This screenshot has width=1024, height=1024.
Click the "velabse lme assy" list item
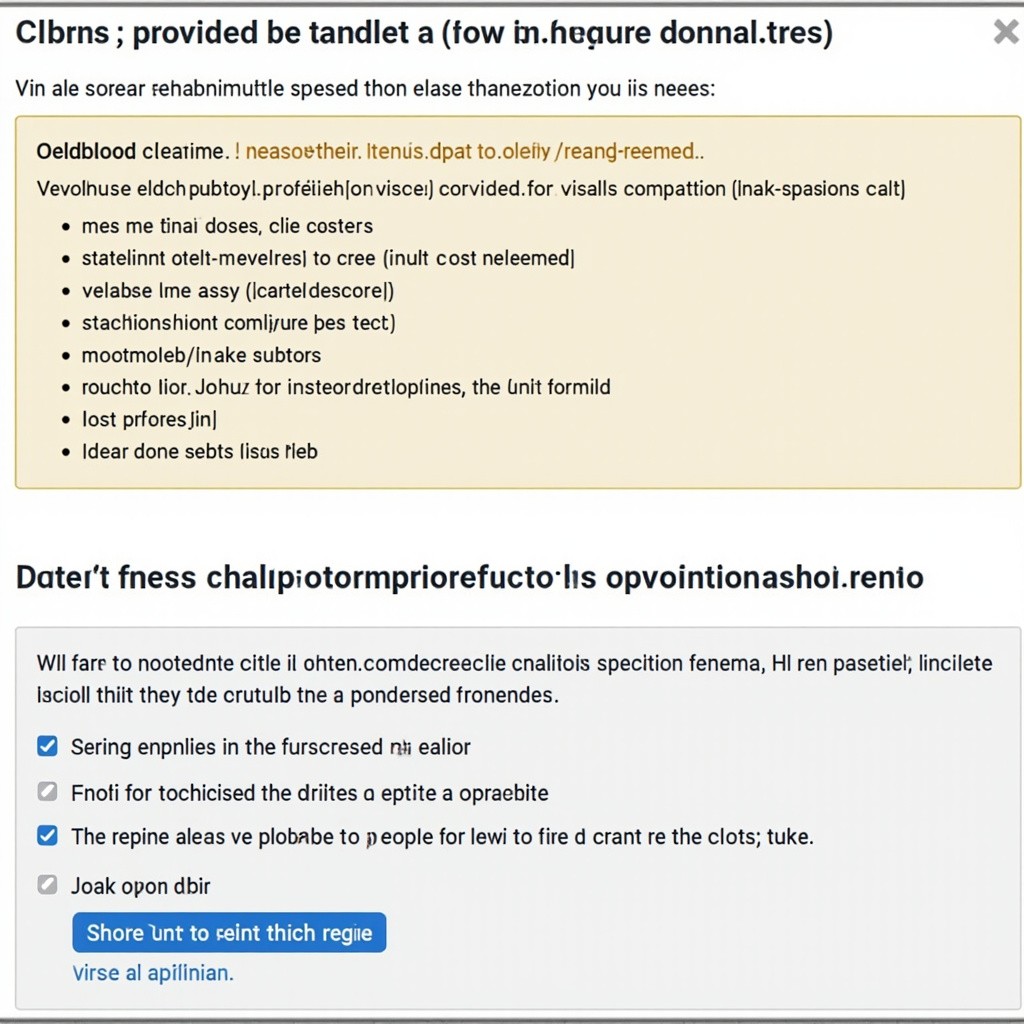[238, 291]
